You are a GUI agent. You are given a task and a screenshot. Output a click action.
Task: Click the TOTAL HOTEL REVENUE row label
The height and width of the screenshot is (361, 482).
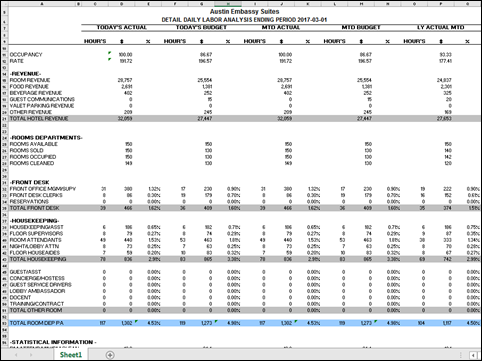pos(39,118)
